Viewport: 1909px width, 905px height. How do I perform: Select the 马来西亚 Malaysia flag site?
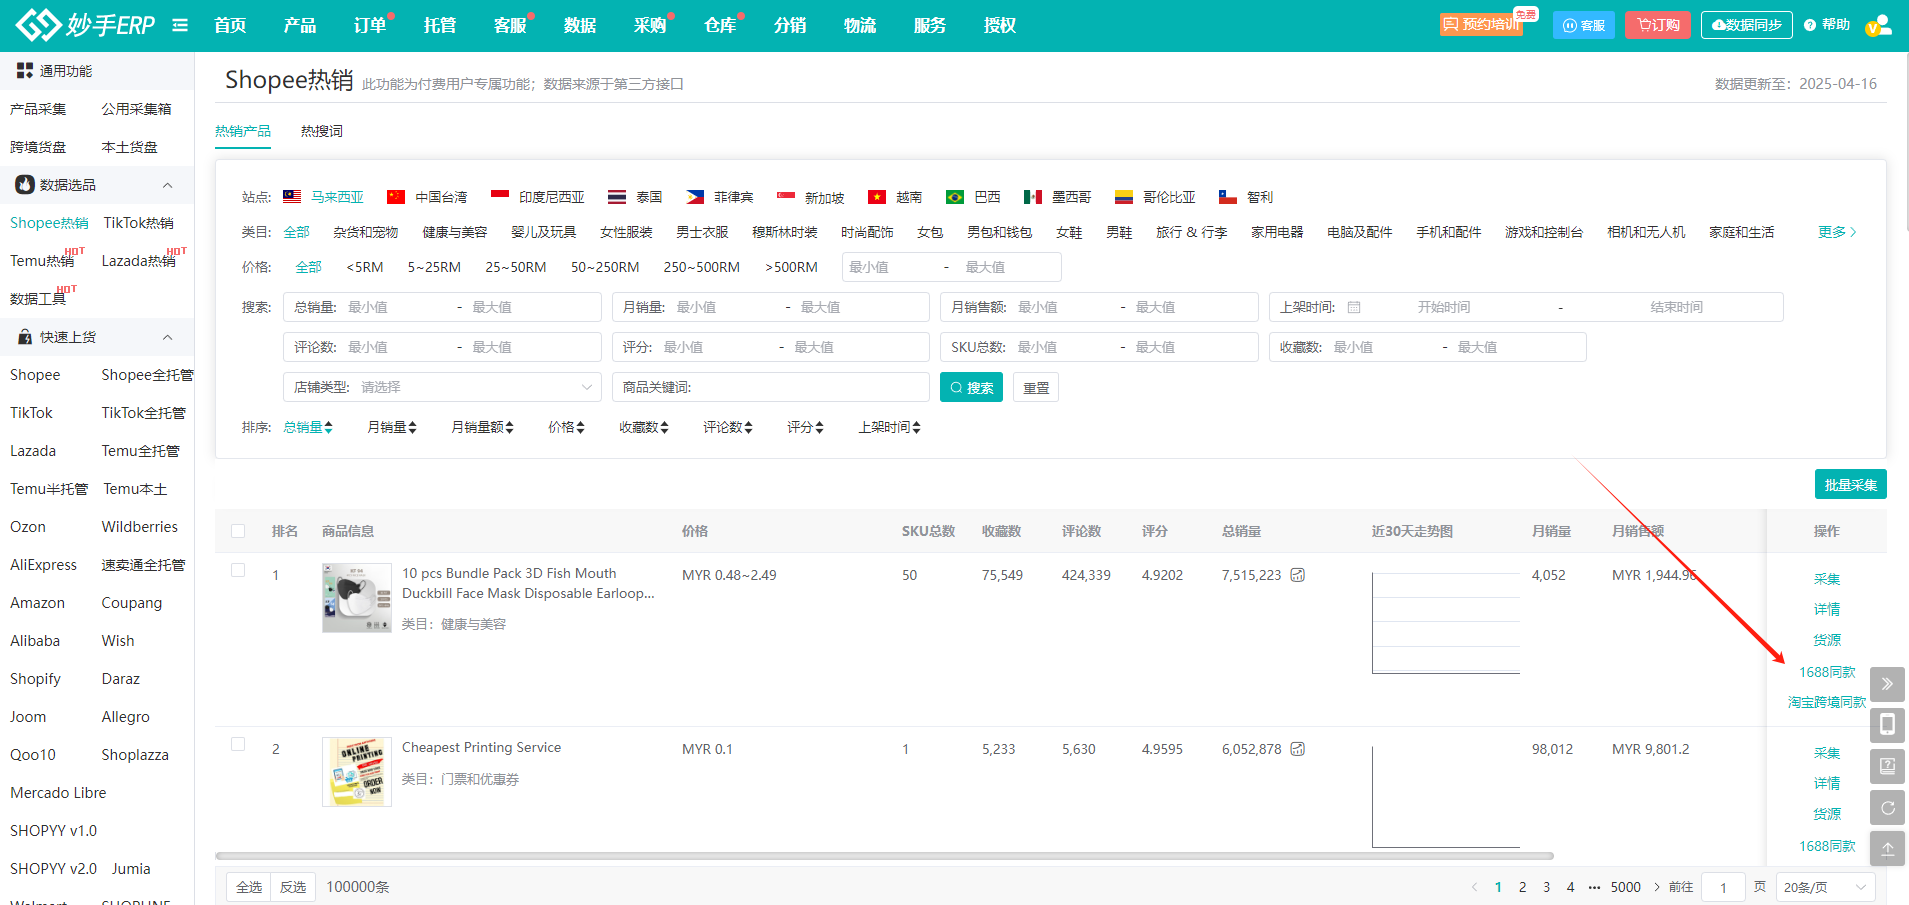(292, 197)
